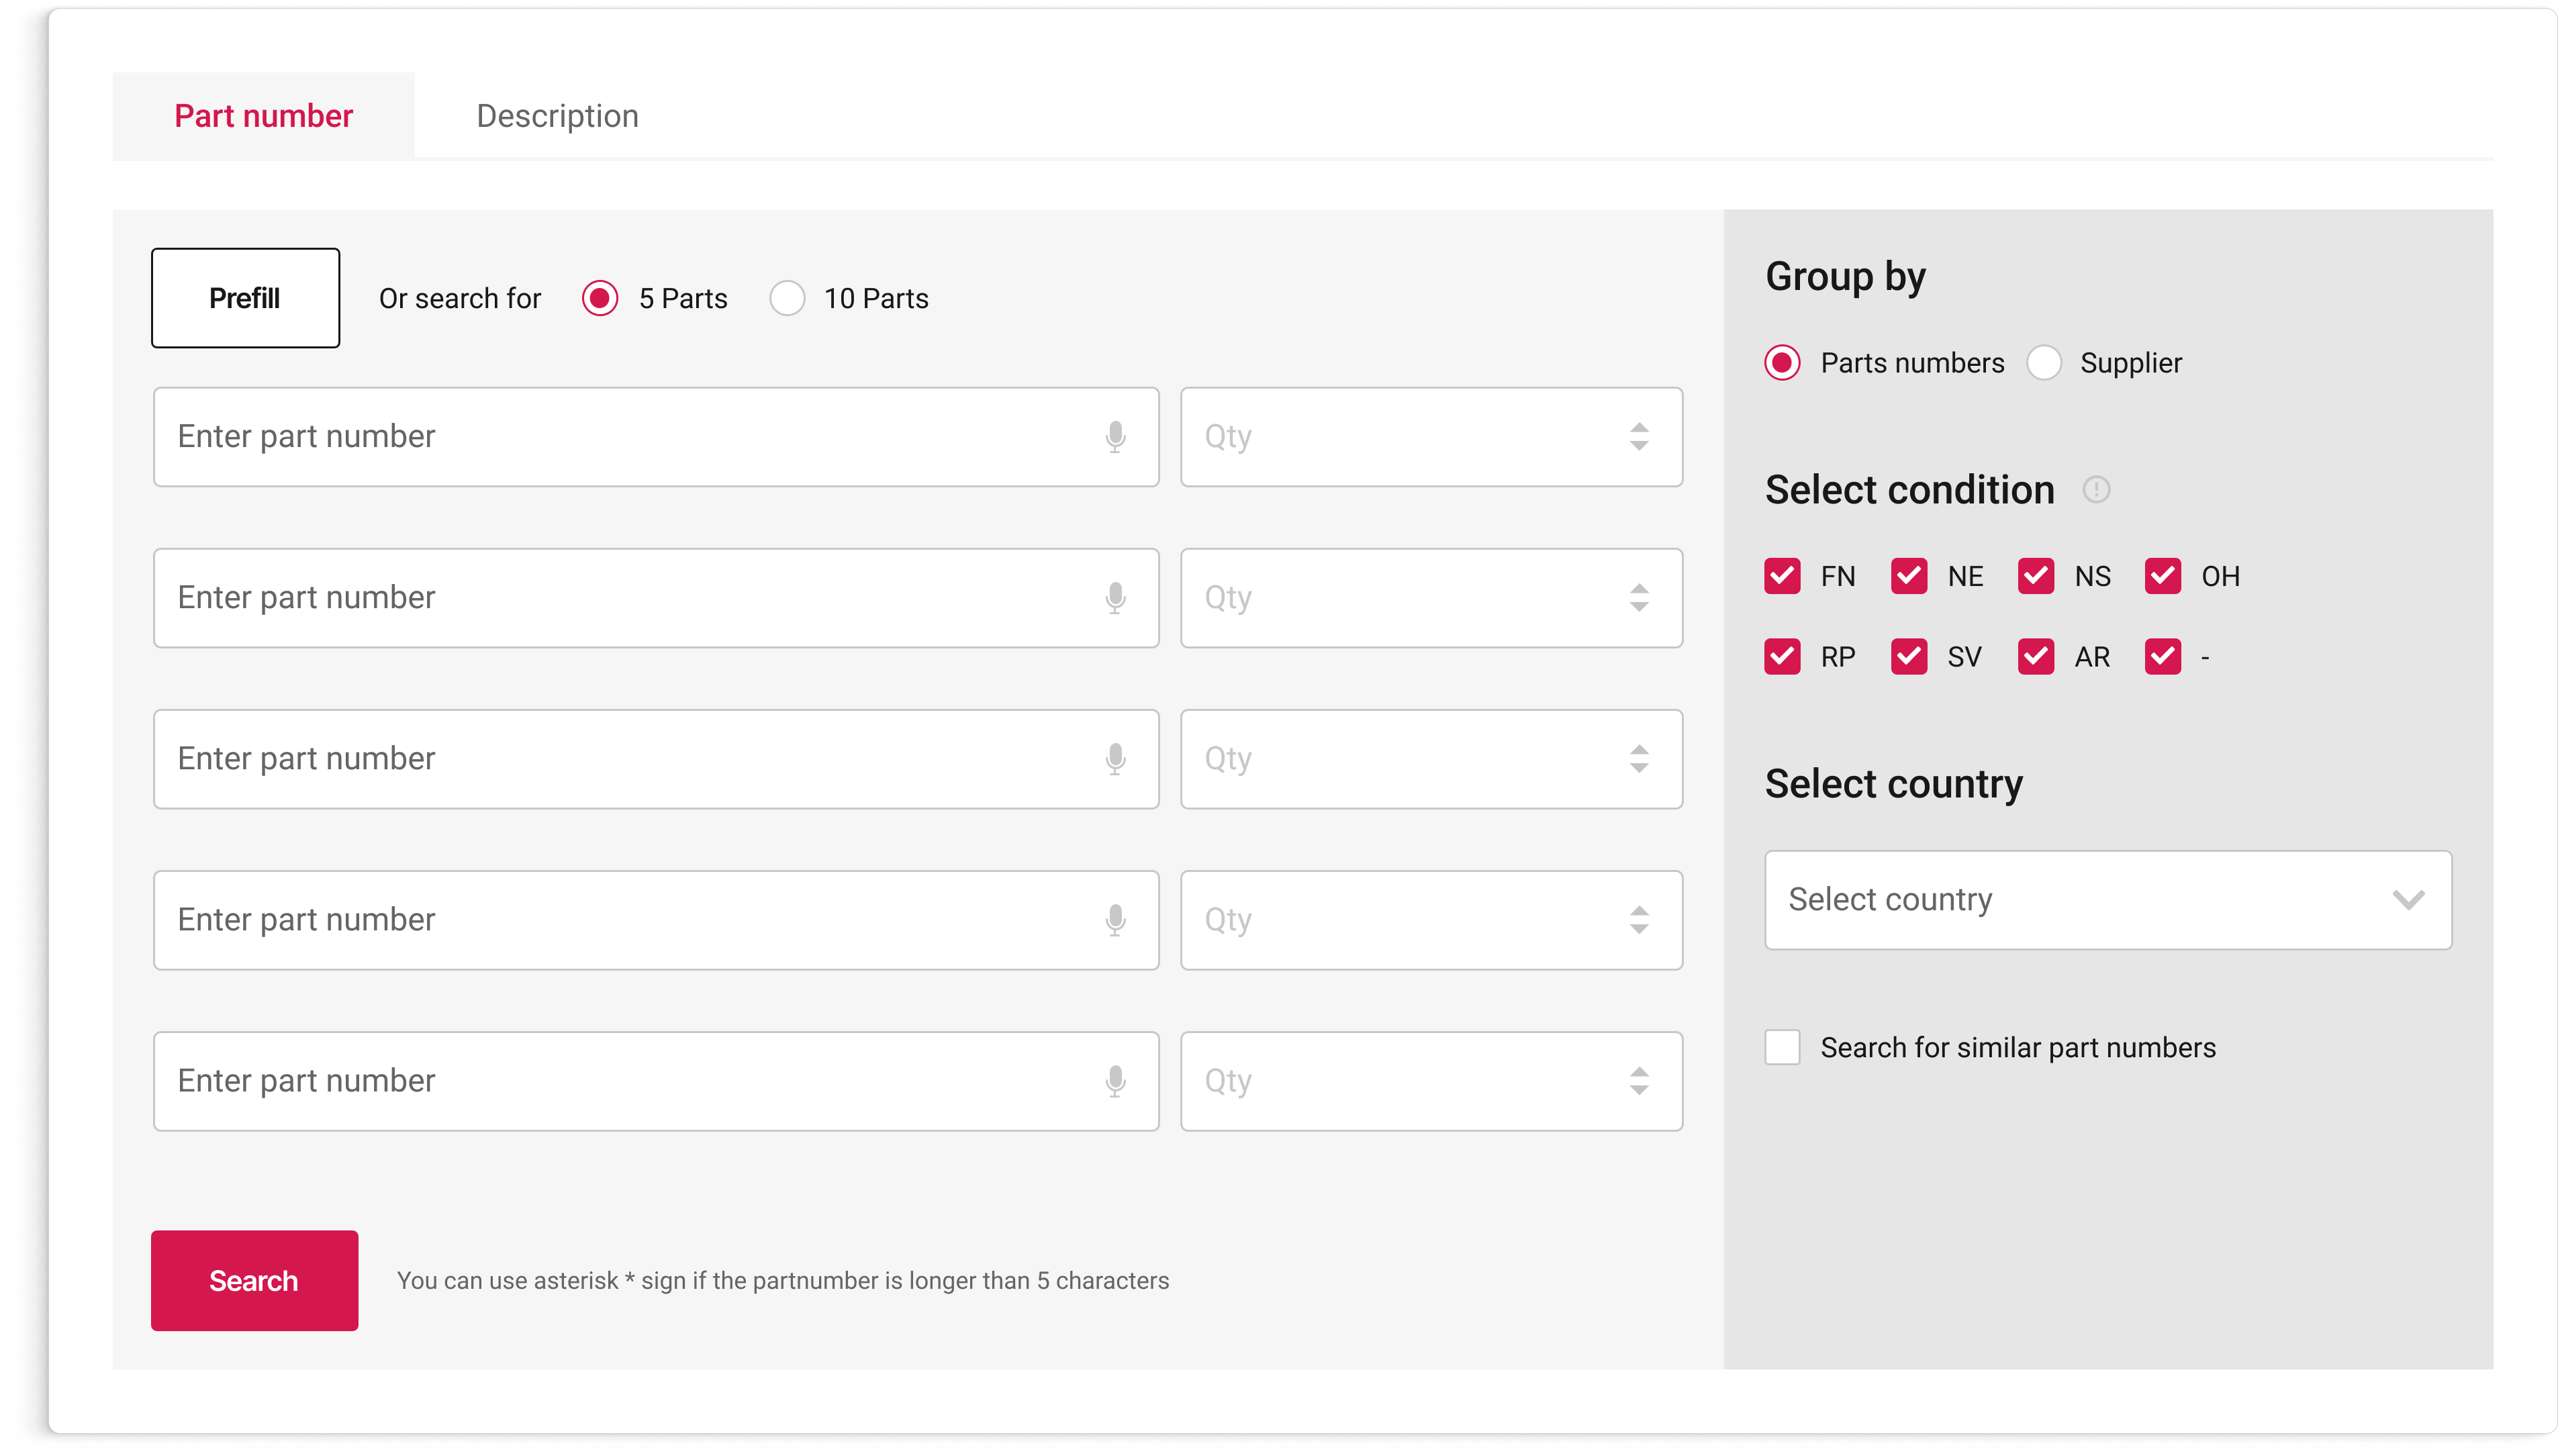Click microphone icon in third part number field

click(x=1115, y=759)
